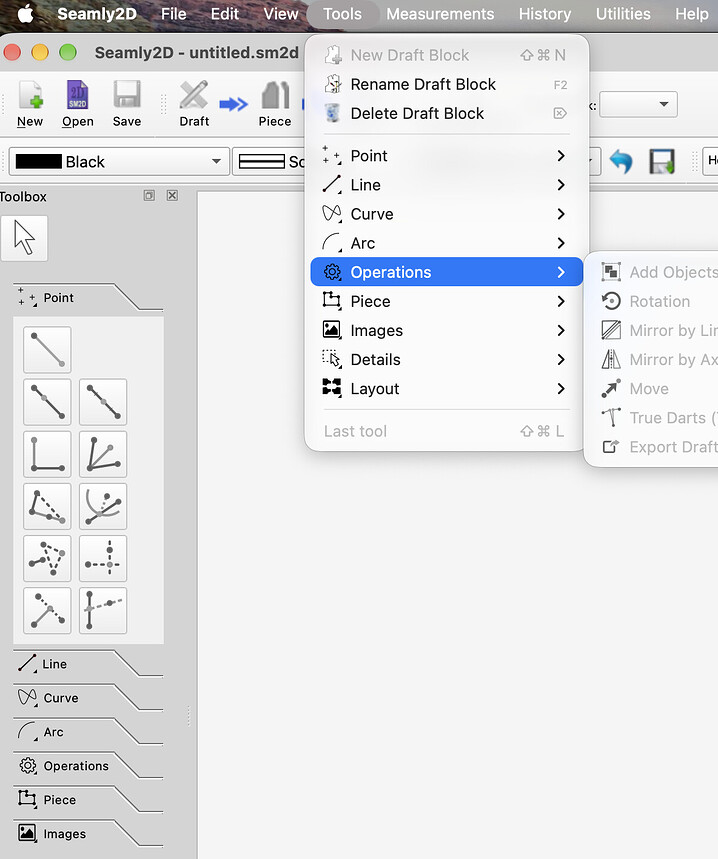Open the Operations section in Toolbox
This screenshot has width=718, height=859.
pyautogui.click(x=88, y=766)
